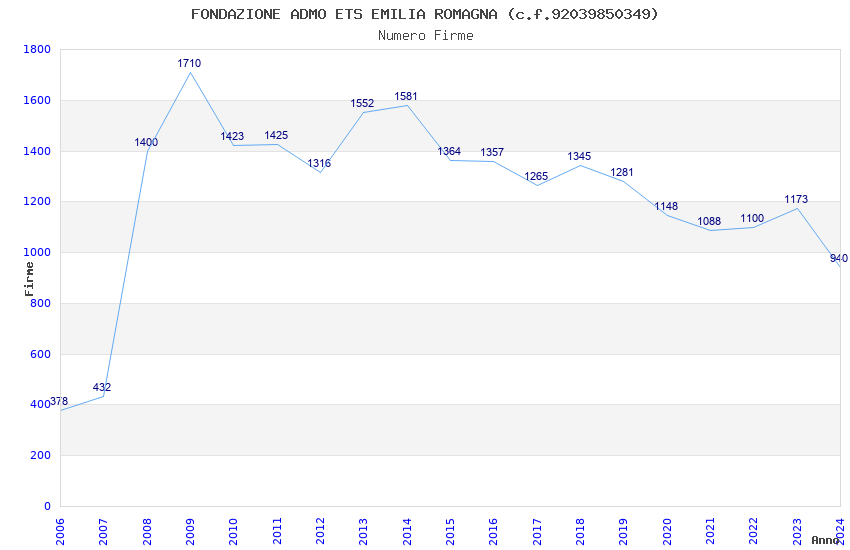Click the 2009 x-axis year label
The width and height of the screenshot is (850, 550).
(190, 532)
